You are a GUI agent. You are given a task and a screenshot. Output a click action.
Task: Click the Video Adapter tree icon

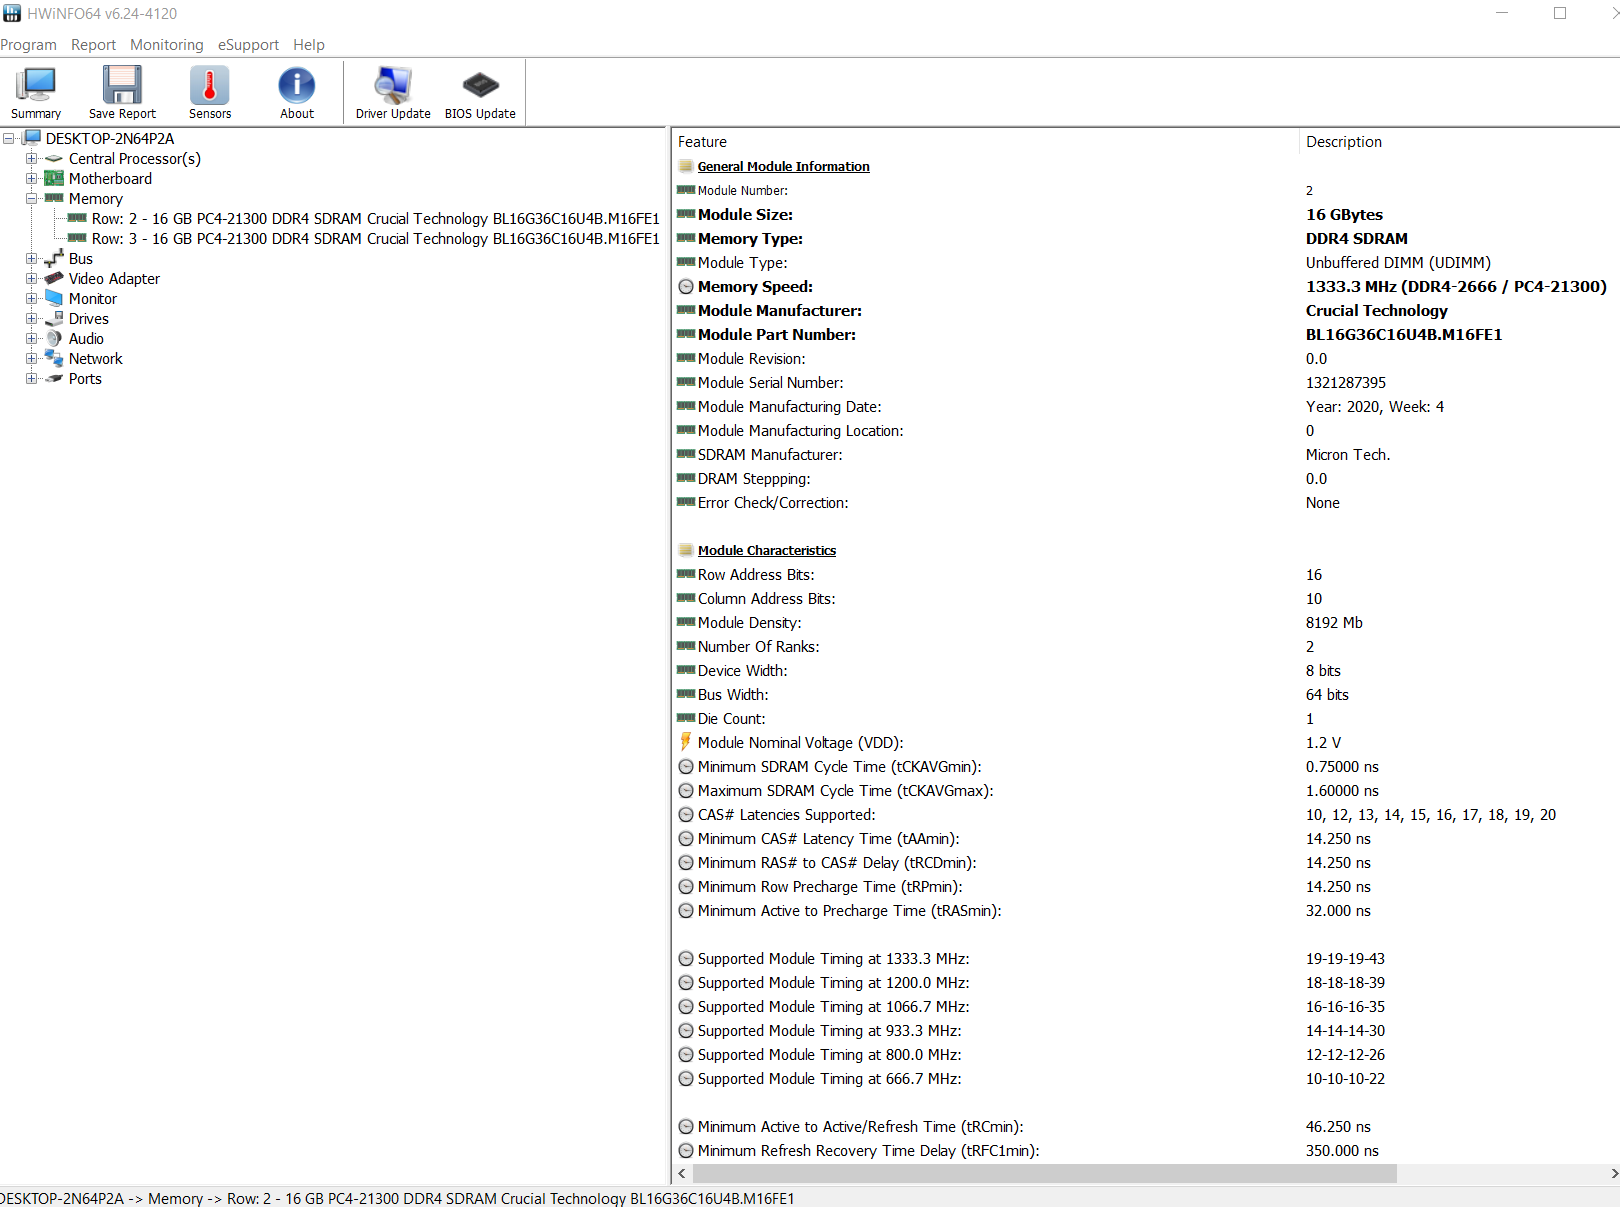coord(54,279)
